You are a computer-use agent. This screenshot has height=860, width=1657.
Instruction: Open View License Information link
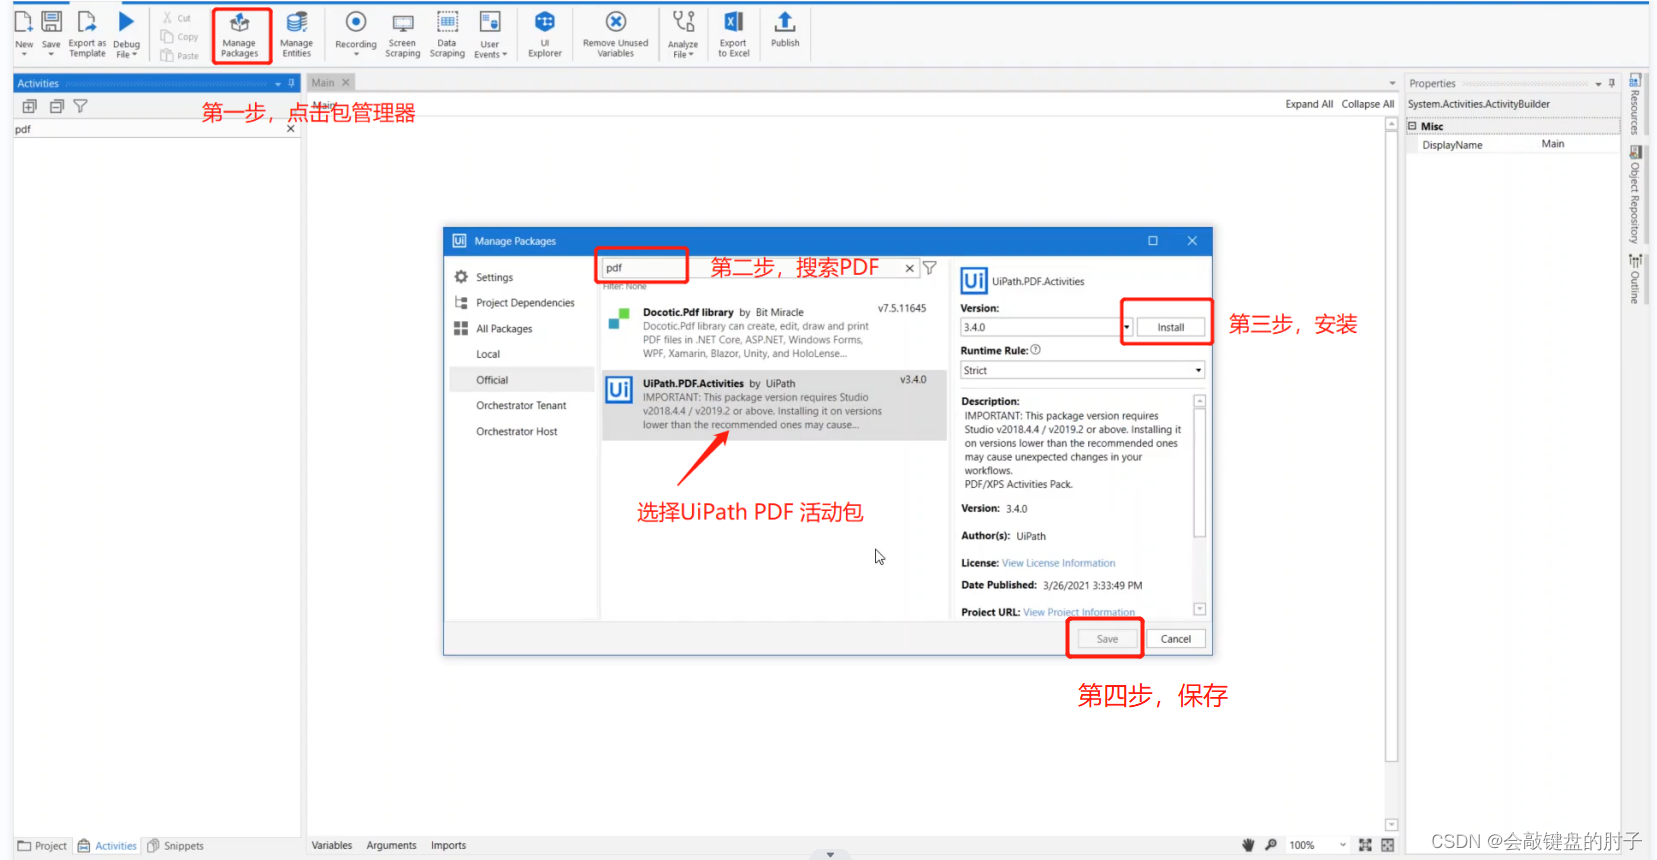pos(1058,563)
